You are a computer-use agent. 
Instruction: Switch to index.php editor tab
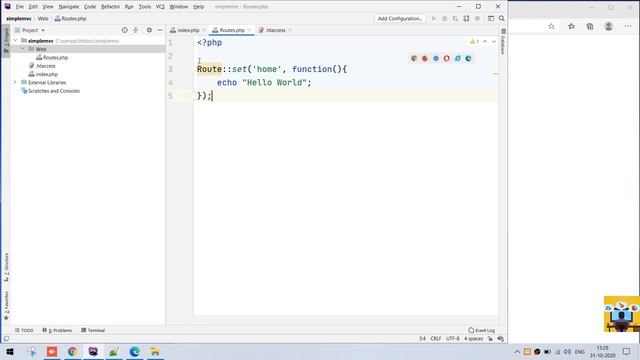[188, 30]
